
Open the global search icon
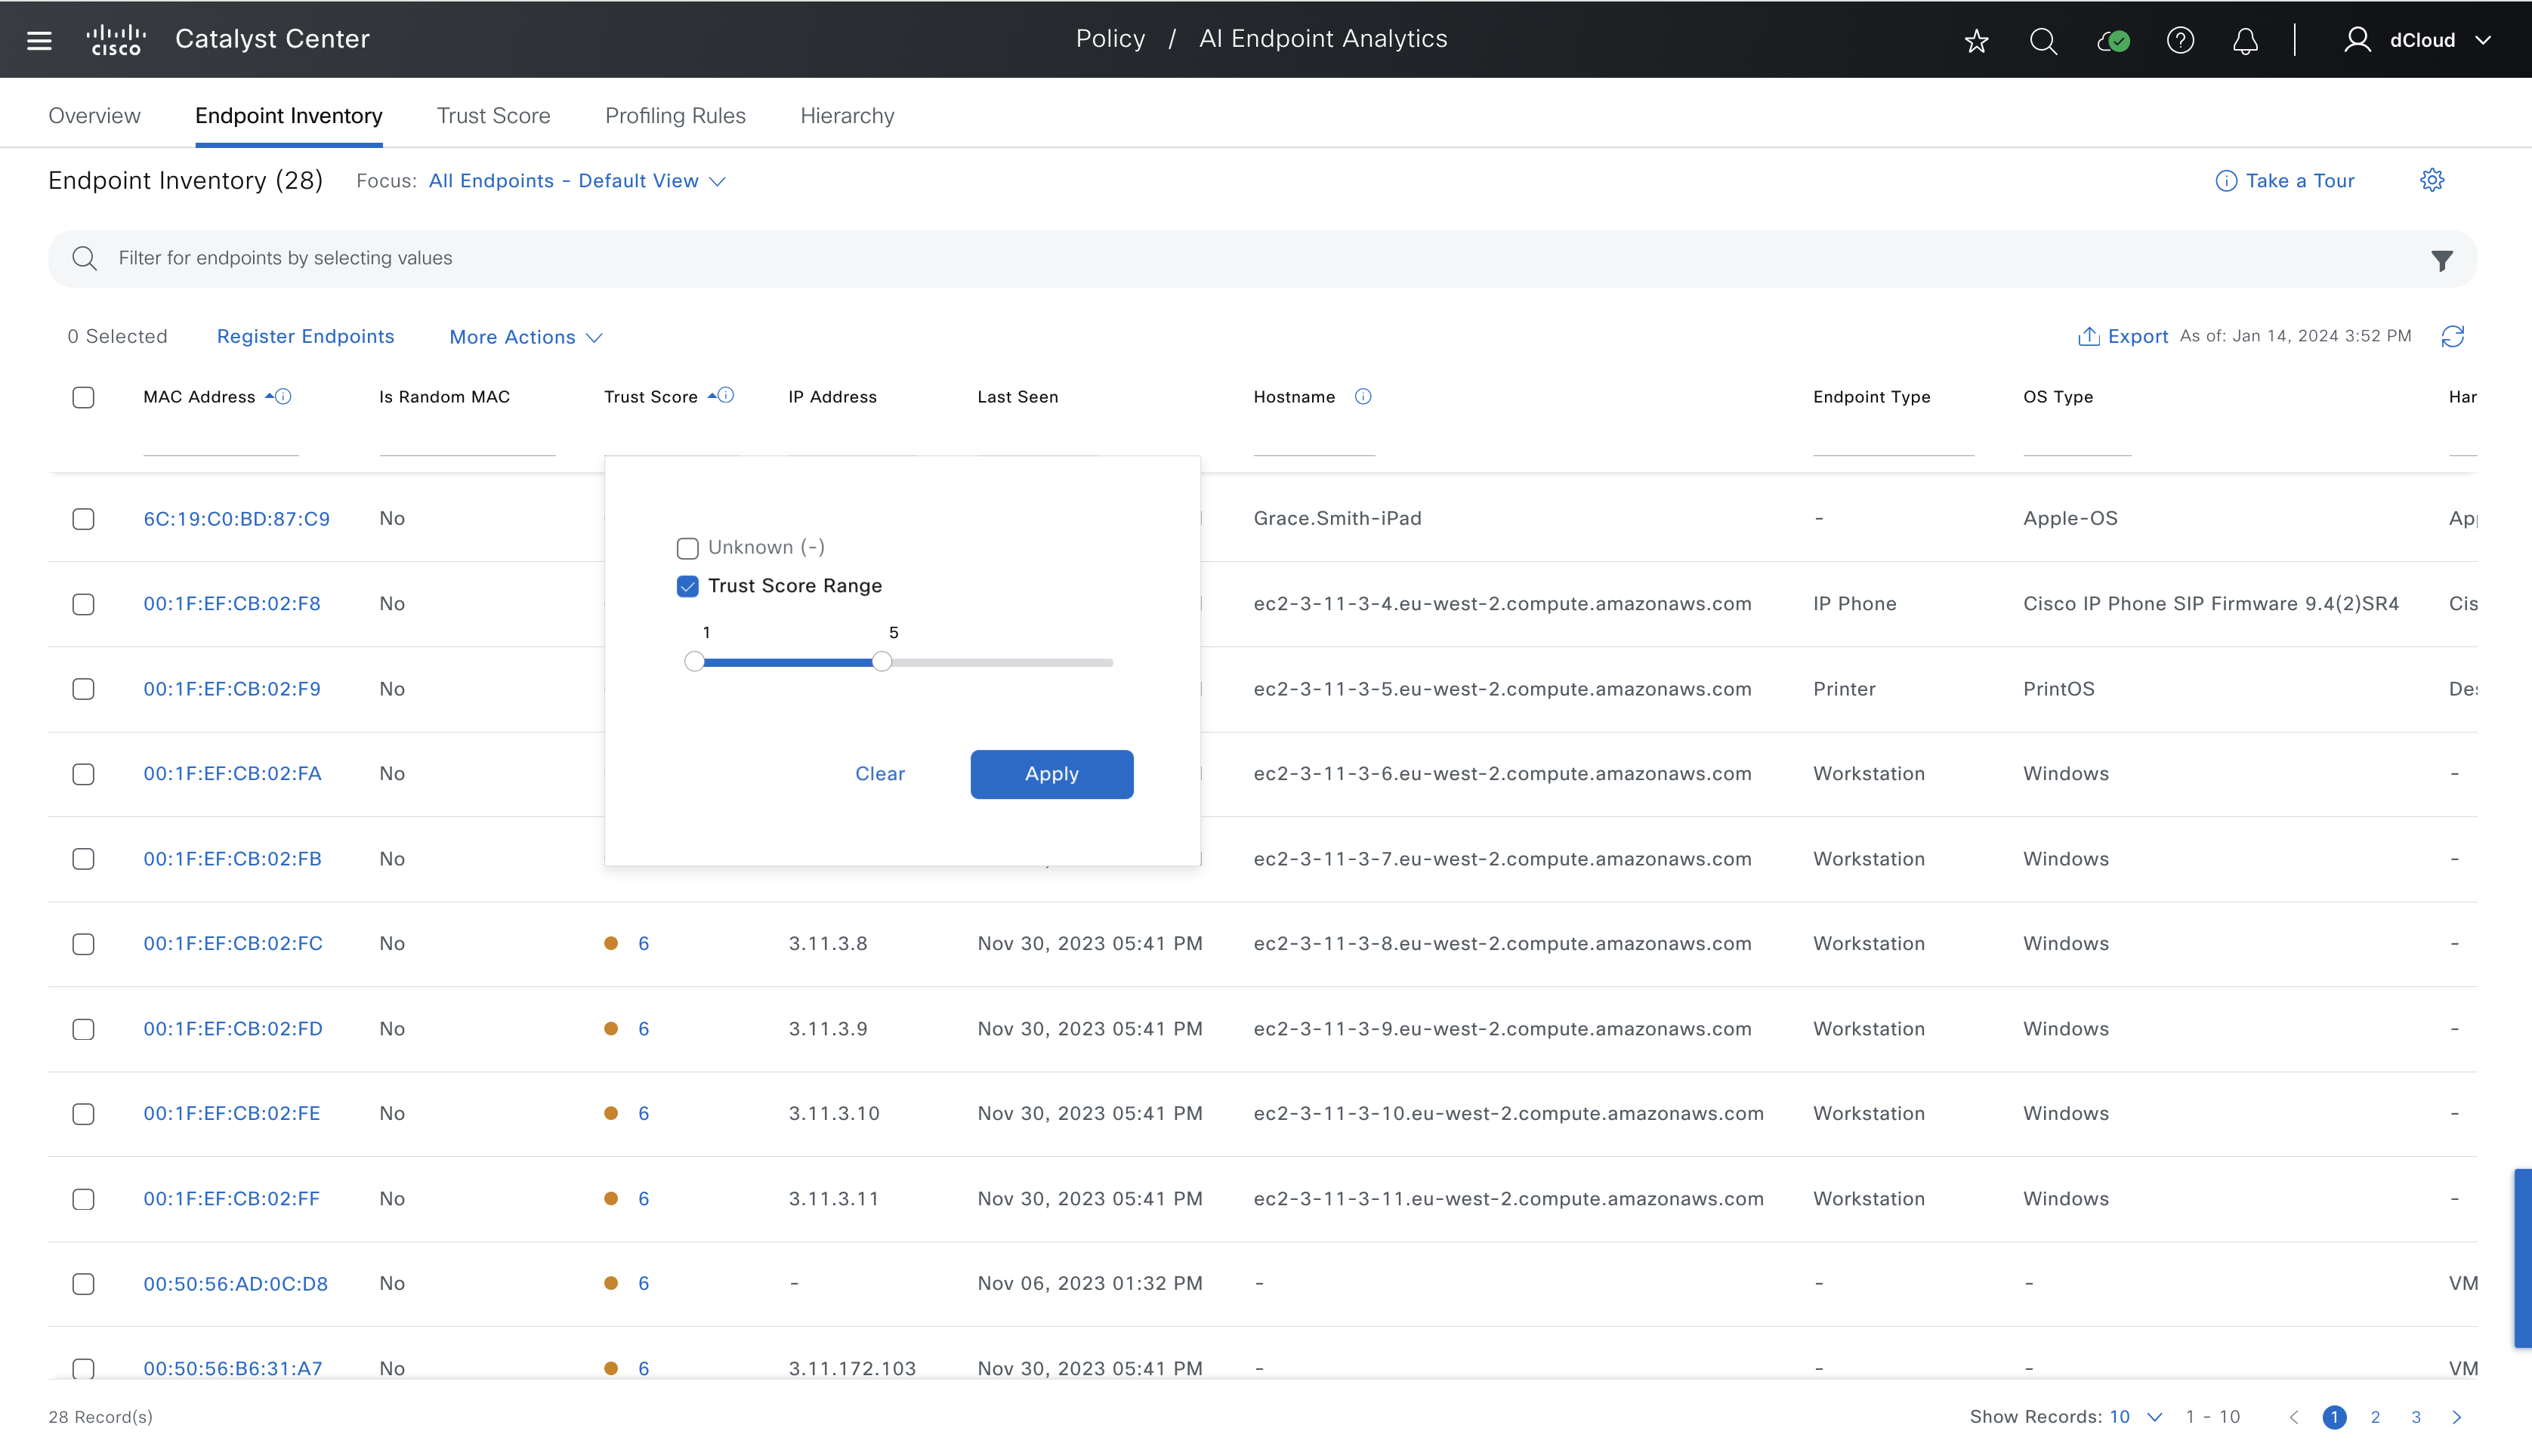(2043, 41)
